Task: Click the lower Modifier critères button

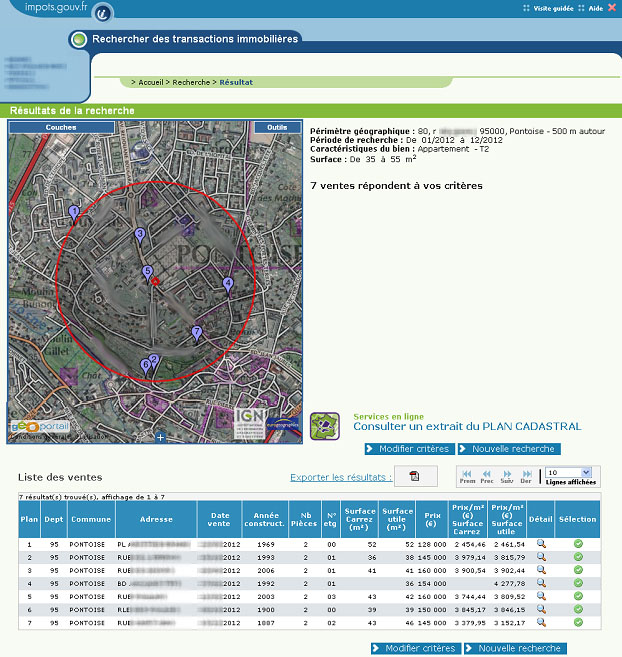Action: click(416, 649)
